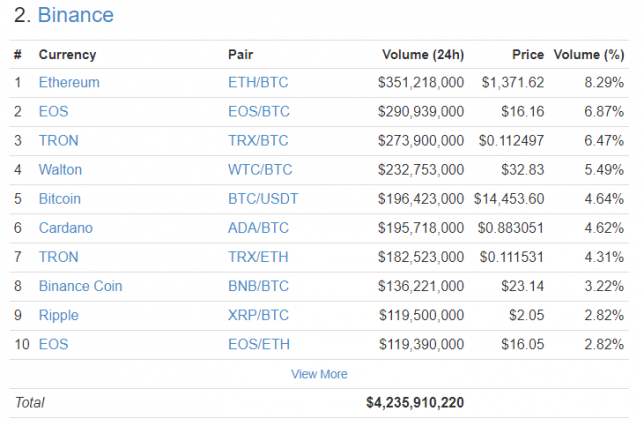Select the $0.883051 price cell
This screenshot has height=426, width=644.
(511, 228)
